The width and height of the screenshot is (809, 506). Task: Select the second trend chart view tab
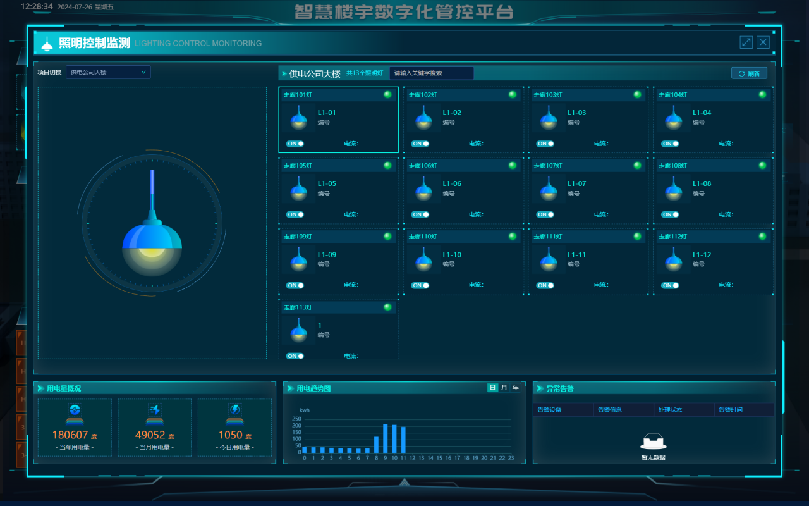503,387
